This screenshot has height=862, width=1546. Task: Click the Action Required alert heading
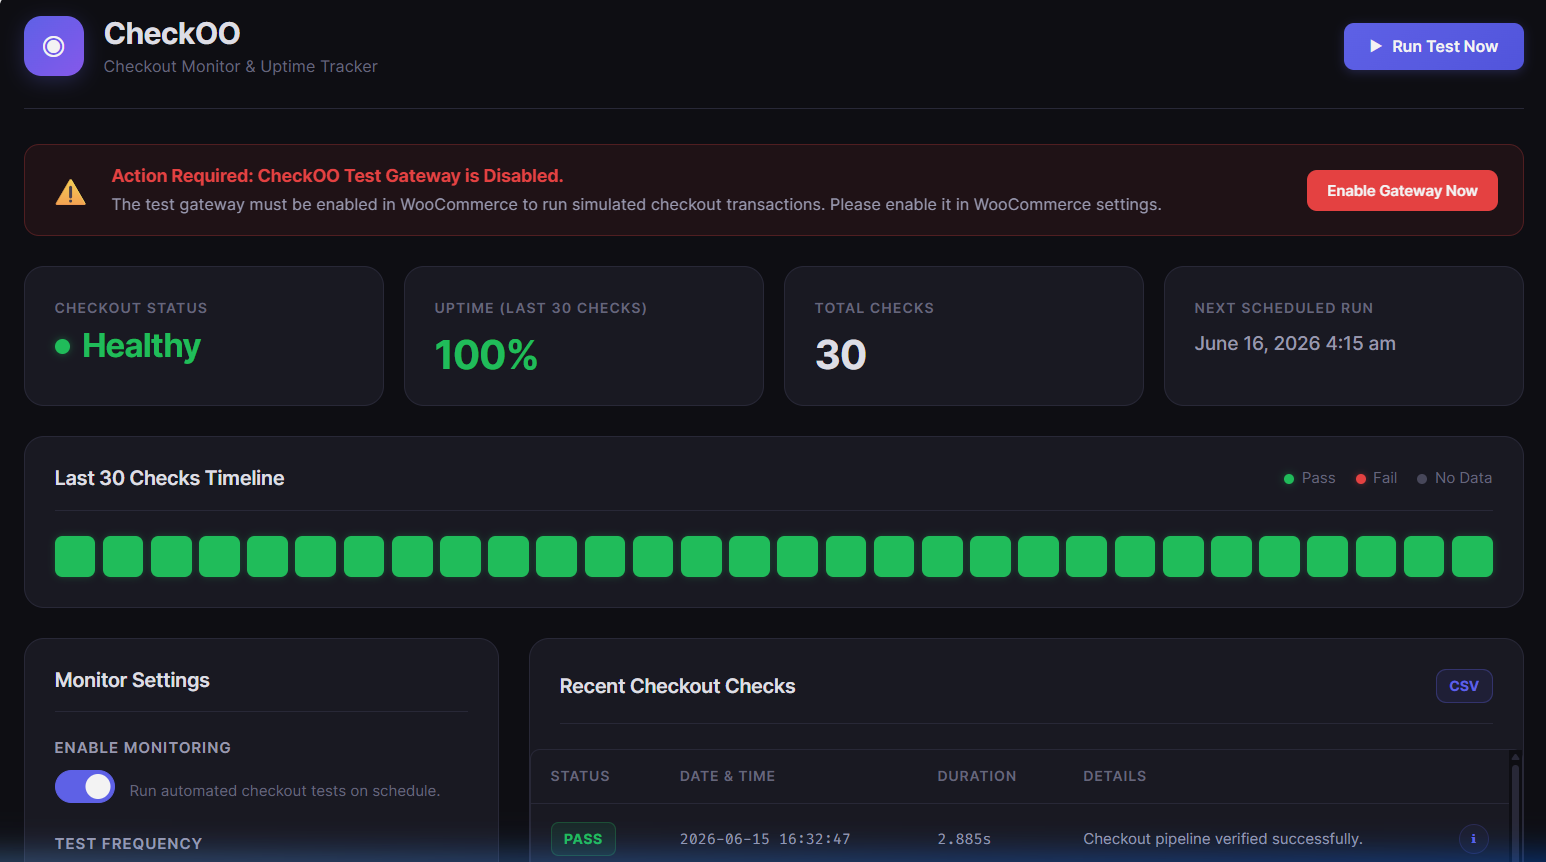337,176
